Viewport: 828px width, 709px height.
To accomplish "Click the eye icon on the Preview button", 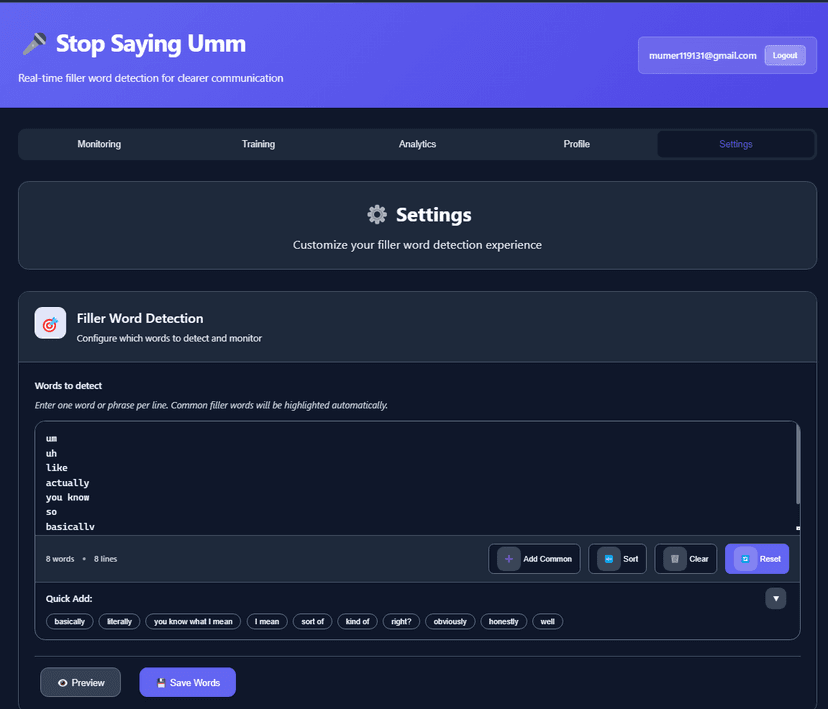I will tap(63, 682).
